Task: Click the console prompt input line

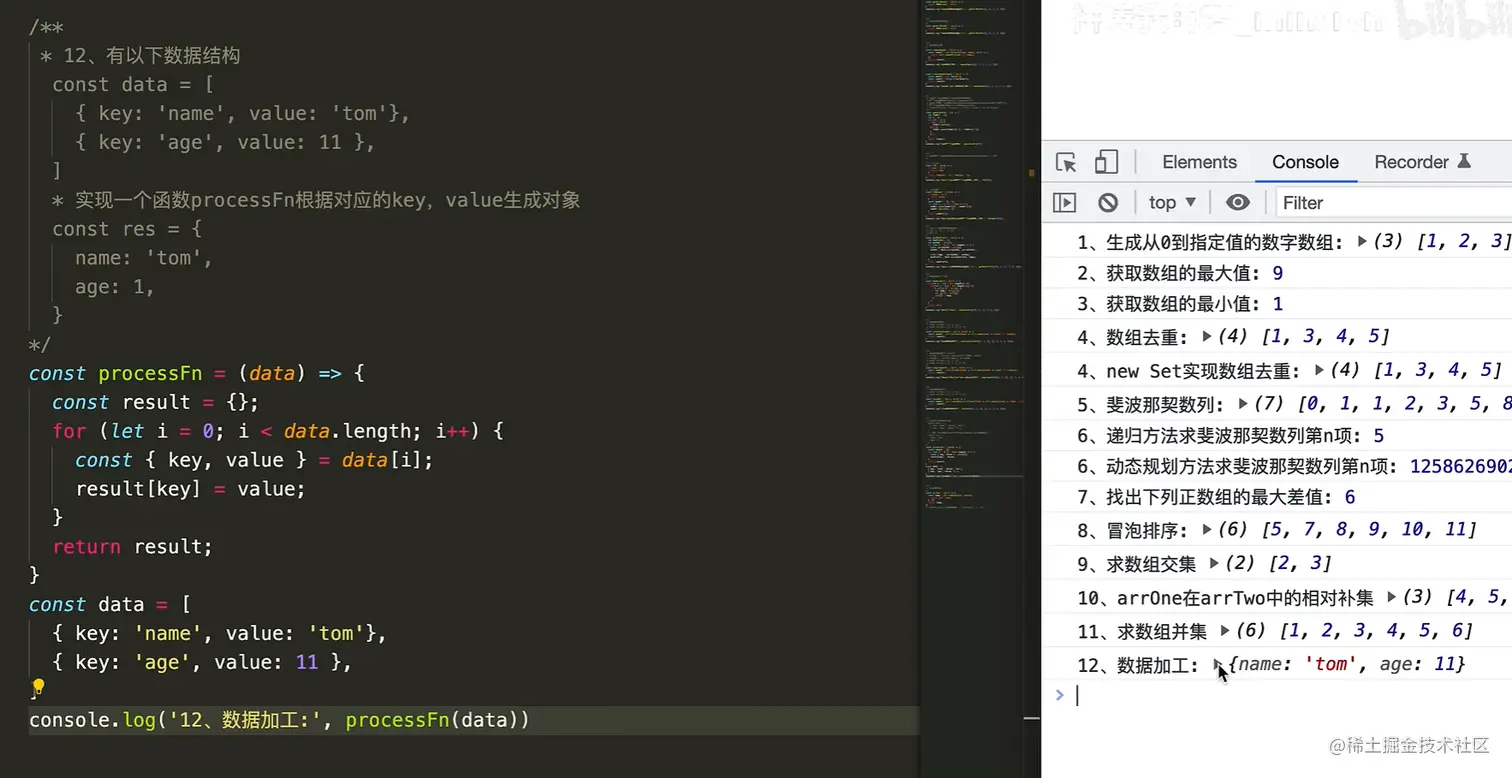Action: point(1290,695)
